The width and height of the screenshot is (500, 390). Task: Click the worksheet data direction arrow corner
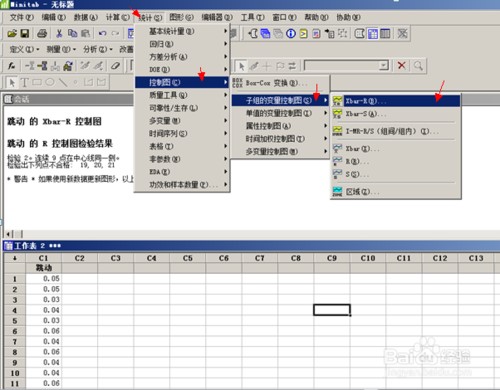pyautogui.click(x=15, y=258)
